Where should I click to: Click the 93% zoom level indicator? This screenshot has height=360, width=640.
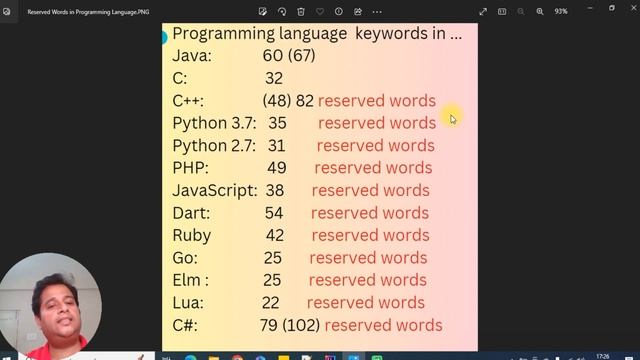561,12
